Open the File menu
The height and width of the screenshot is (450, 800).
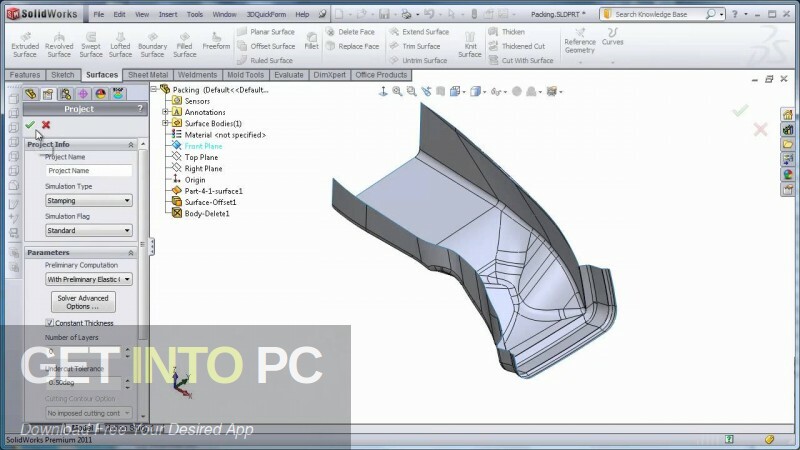pos(98,14)
